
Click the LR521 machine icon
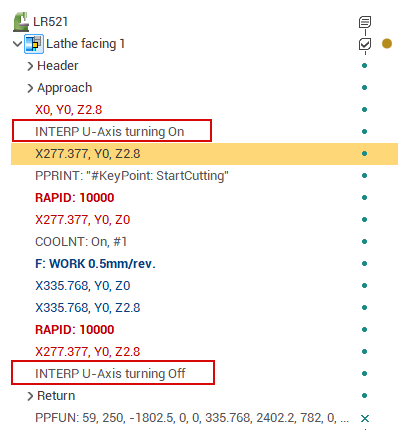click(x=21, y=22)
